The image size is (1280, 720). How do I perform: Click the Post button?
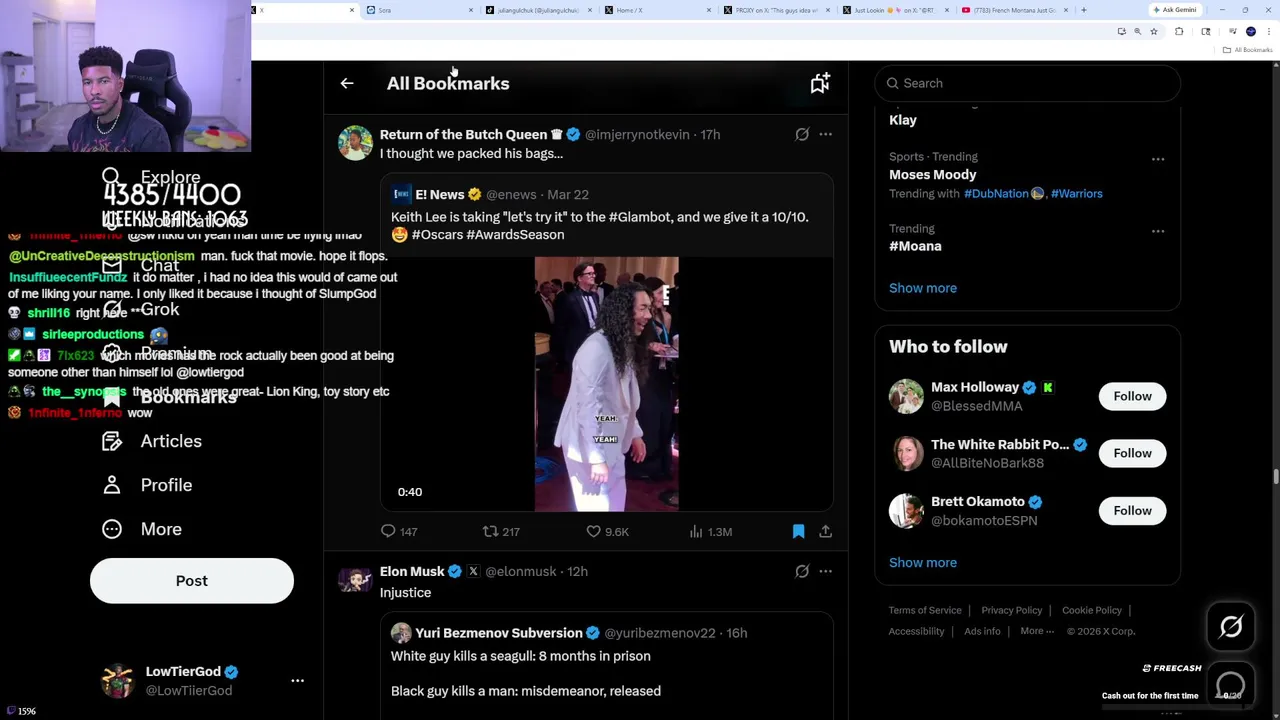(192, 581)
